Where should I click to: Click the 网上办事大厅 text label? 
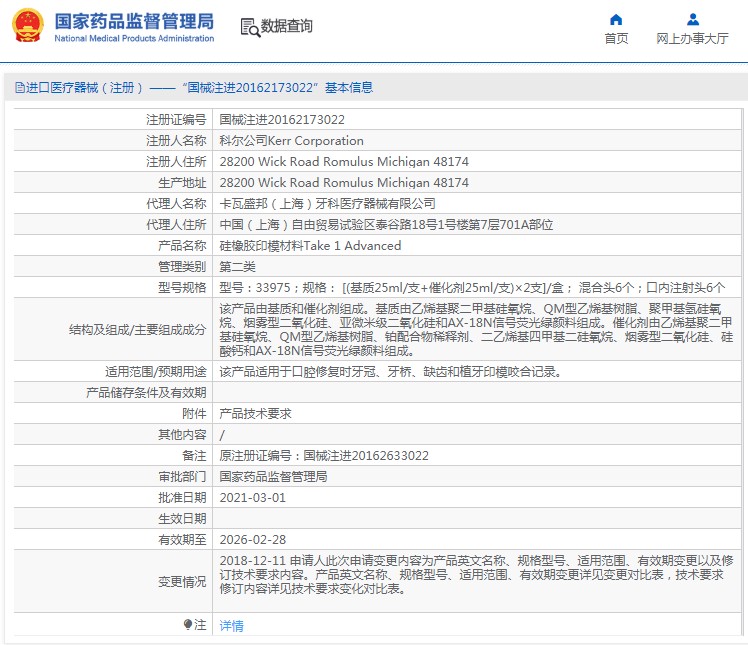[x=692, y=39]
